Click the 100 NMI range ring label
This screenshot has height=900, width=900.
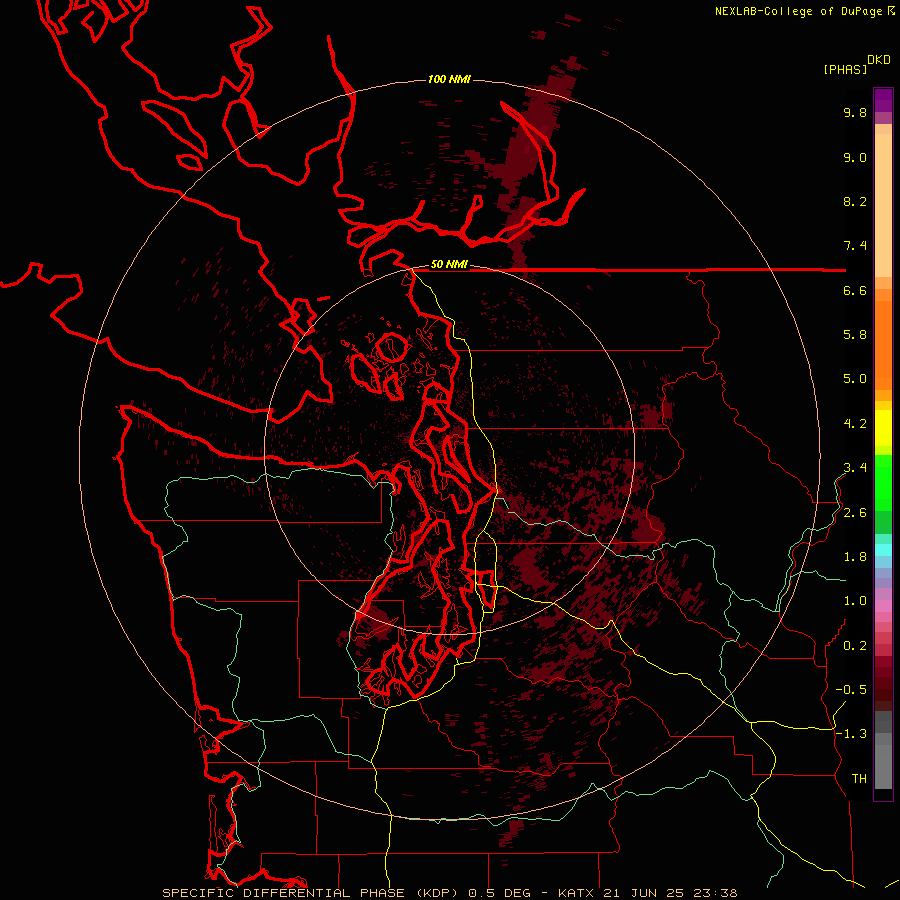click(x=449, y=79)
